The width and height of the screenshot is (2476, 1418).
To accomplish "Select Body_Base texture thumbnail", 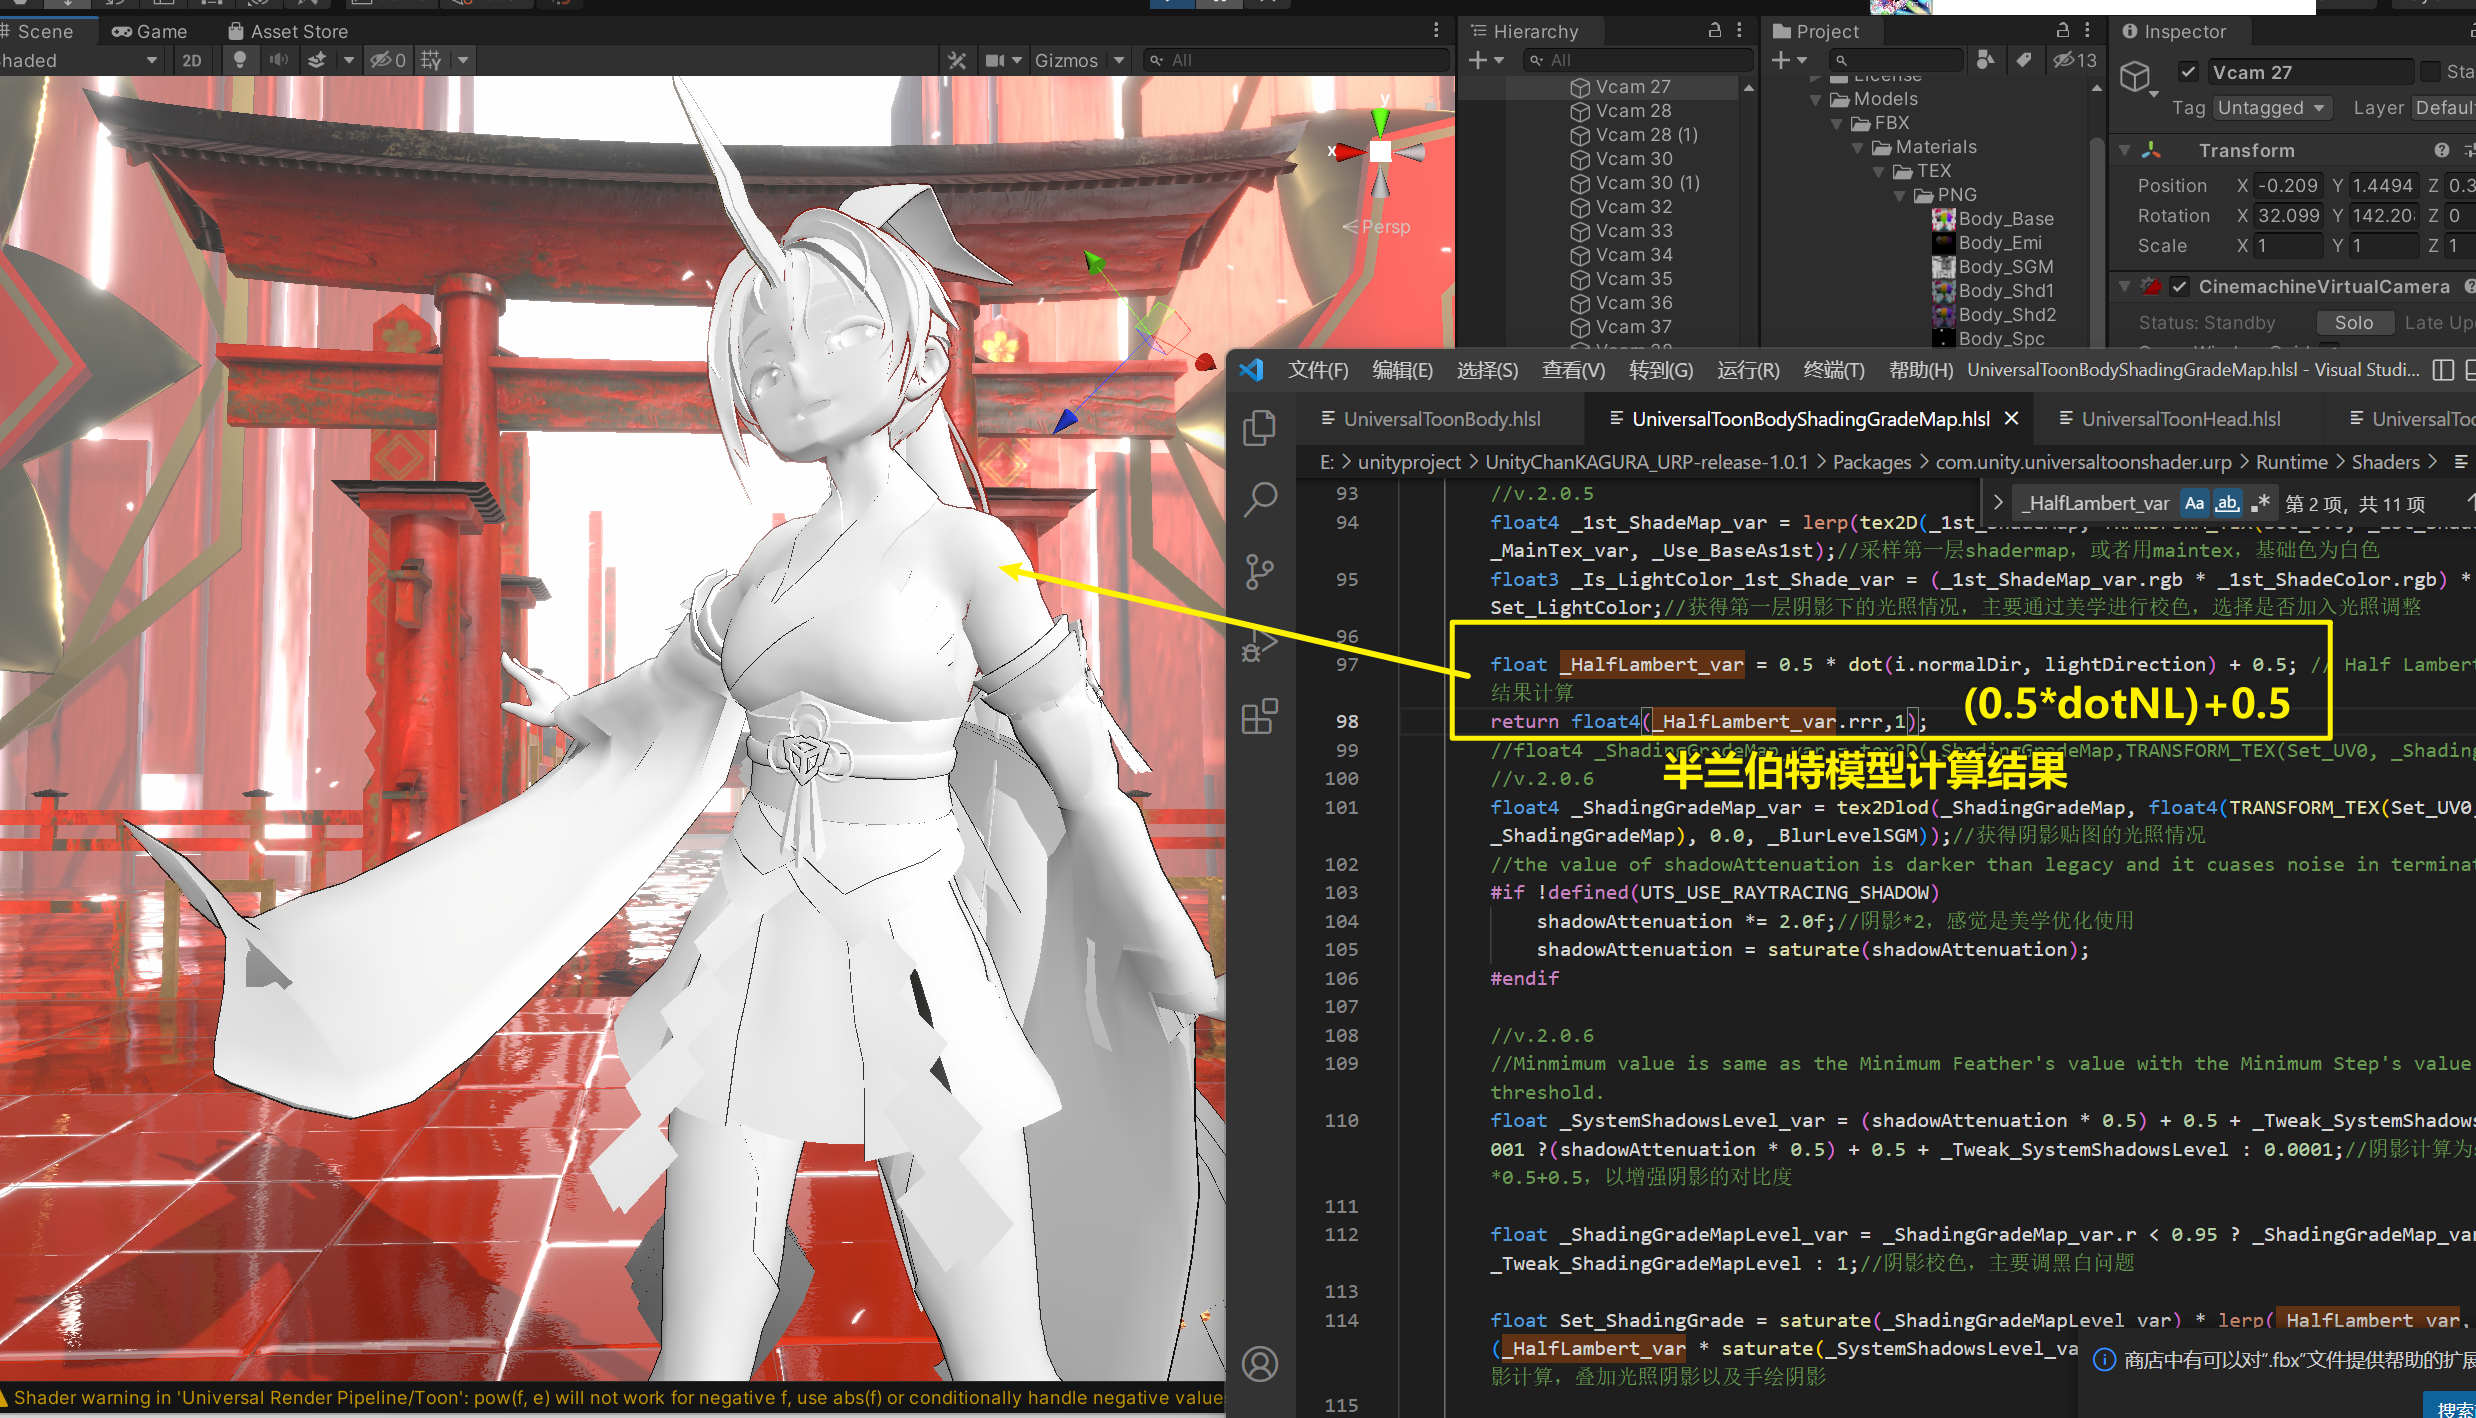I will click(x=1943, y=219).
